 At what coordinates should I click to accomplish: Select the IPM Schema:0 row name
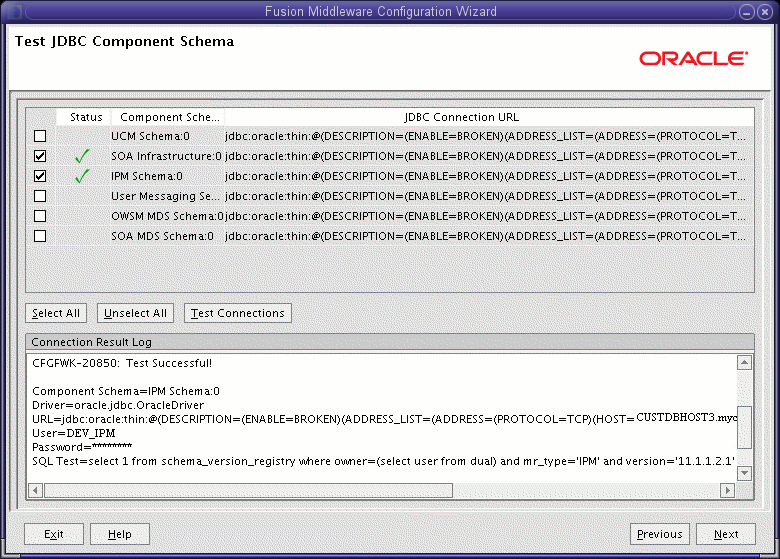coord(147,176)
